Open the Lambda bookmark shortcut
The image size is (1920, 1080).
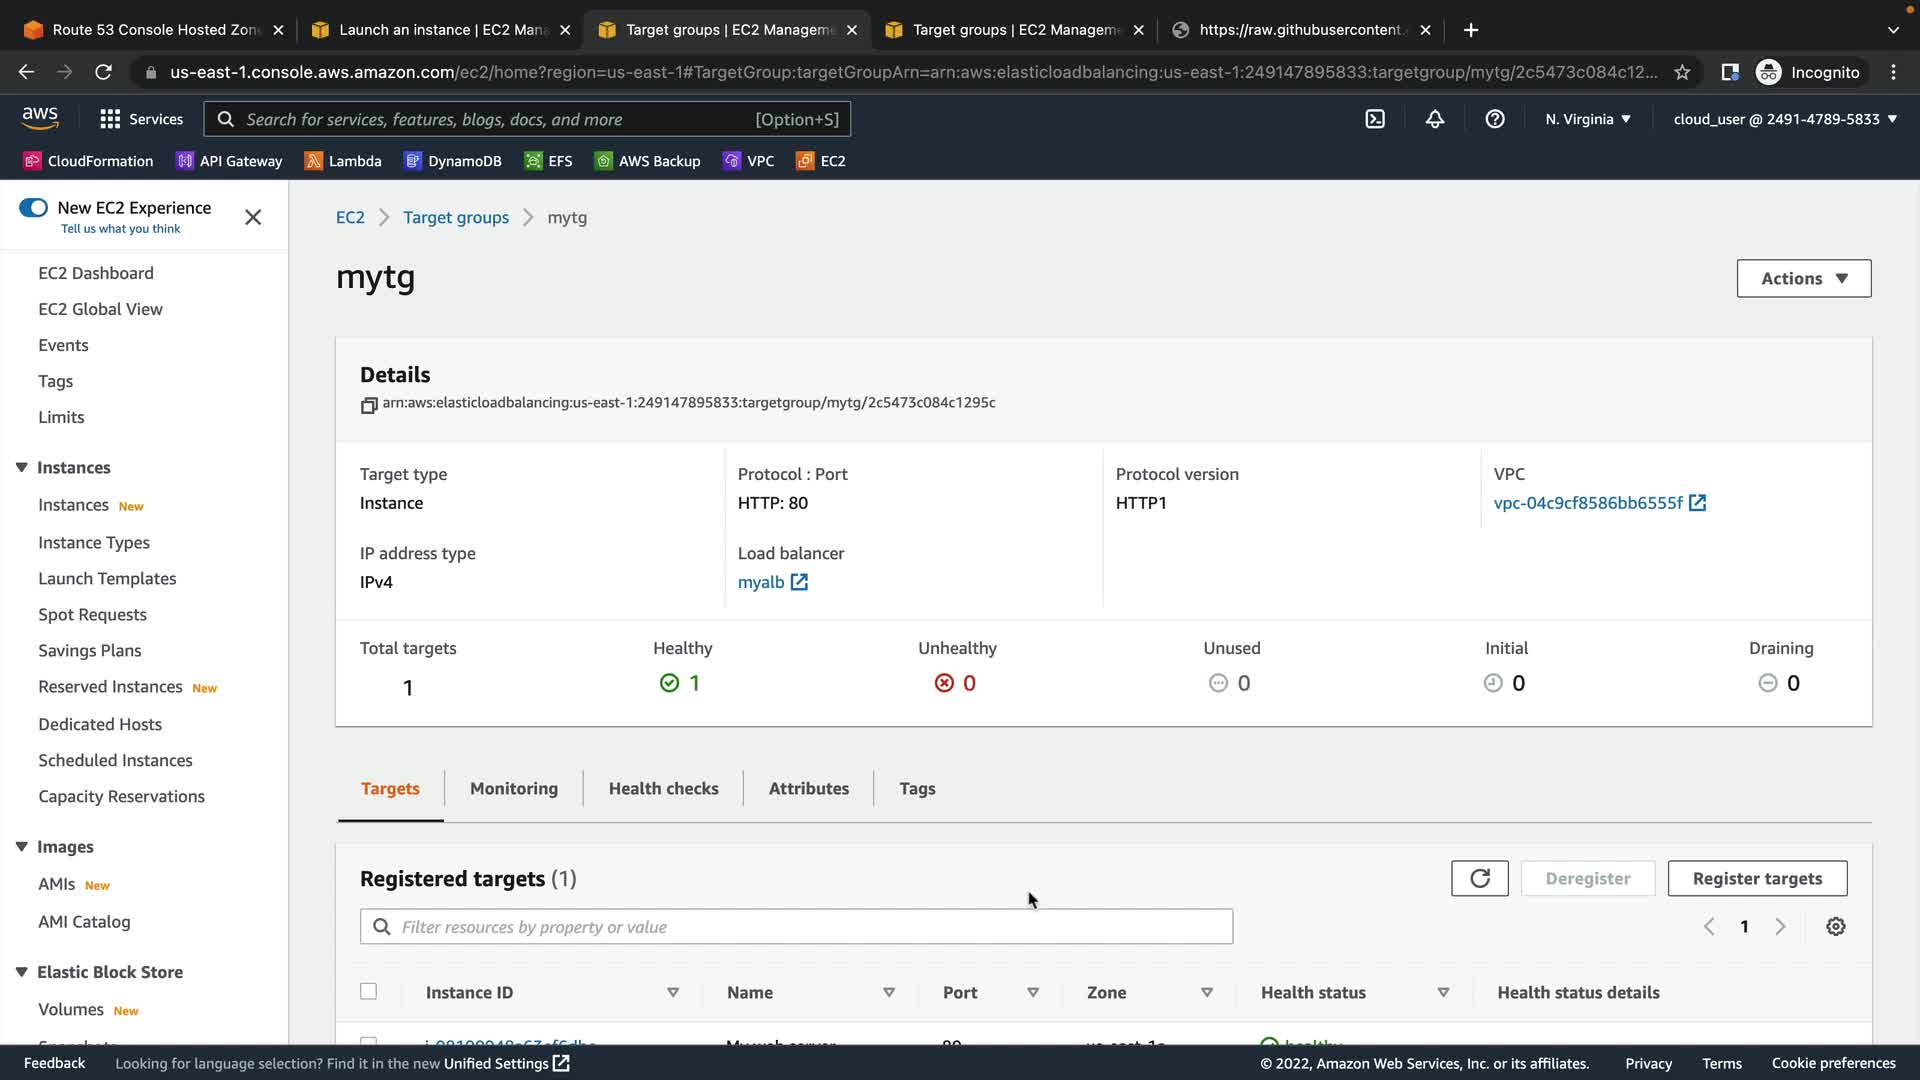click(343, 161)
